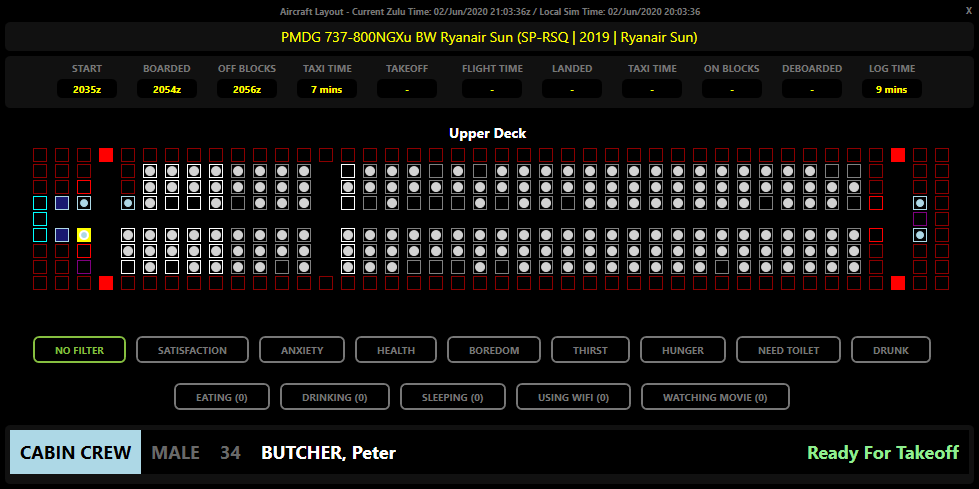Image resolution: width=979 pixels, height=489 pixels.
Task: Select the cyan square in the cockpit center aisle
Action: [x=40, y=219]
